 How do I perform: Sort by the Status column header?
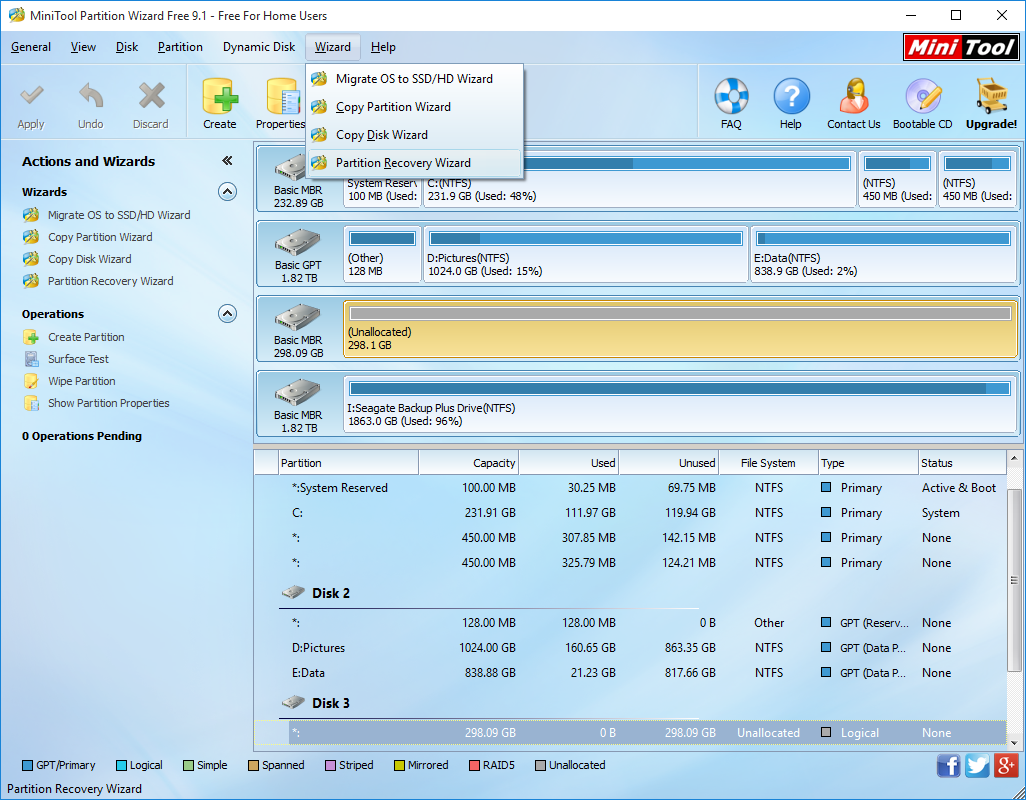point(962,462)
